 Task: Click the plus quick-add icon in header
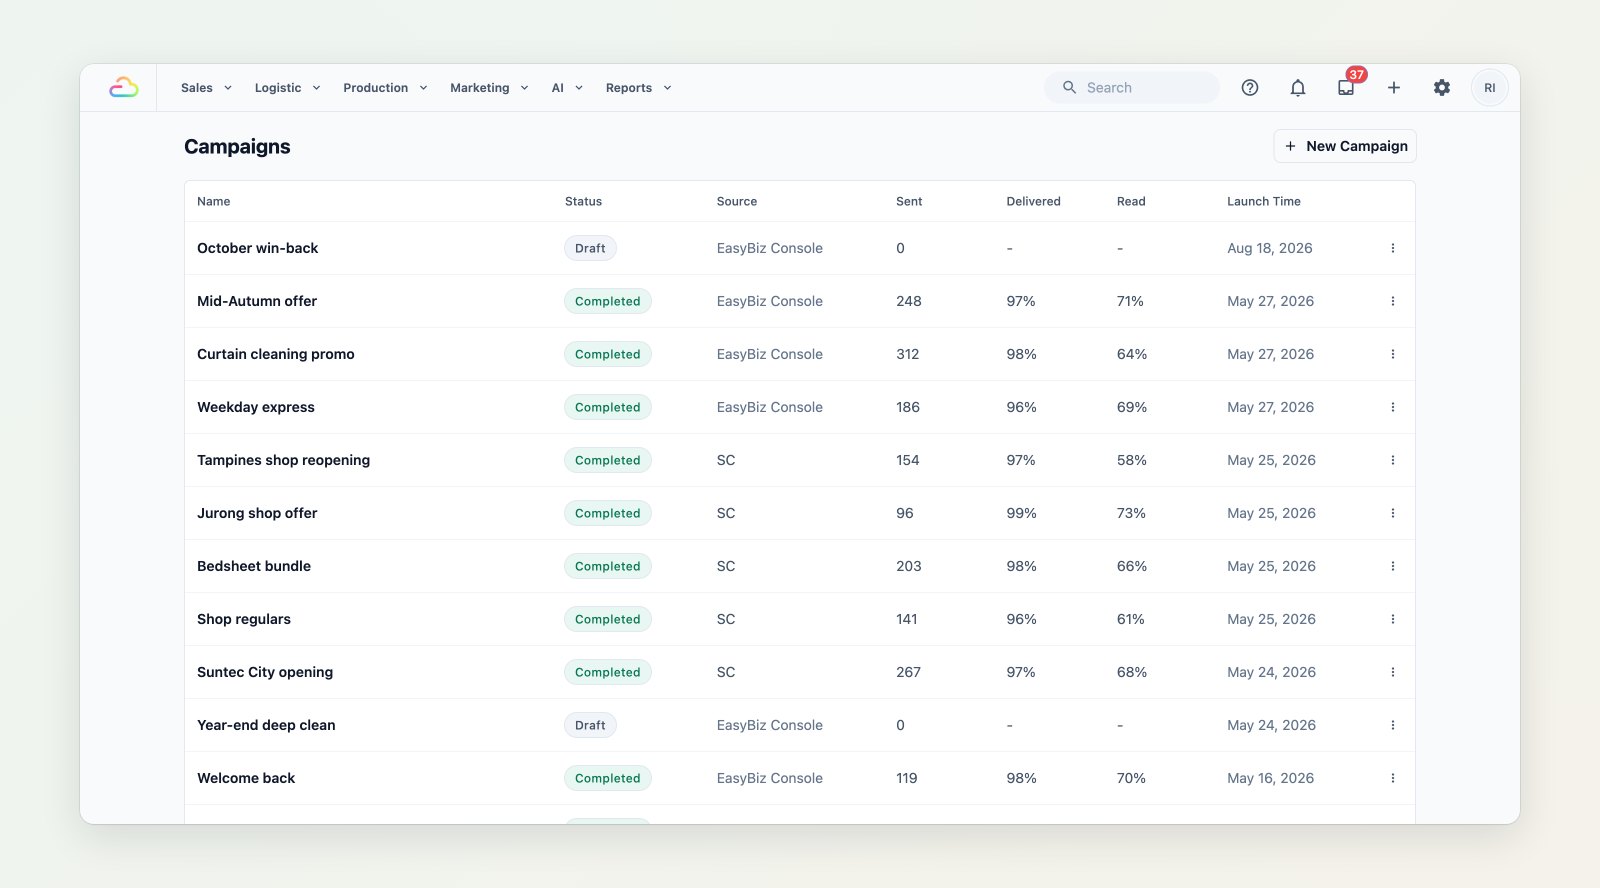pos(1394,88)
